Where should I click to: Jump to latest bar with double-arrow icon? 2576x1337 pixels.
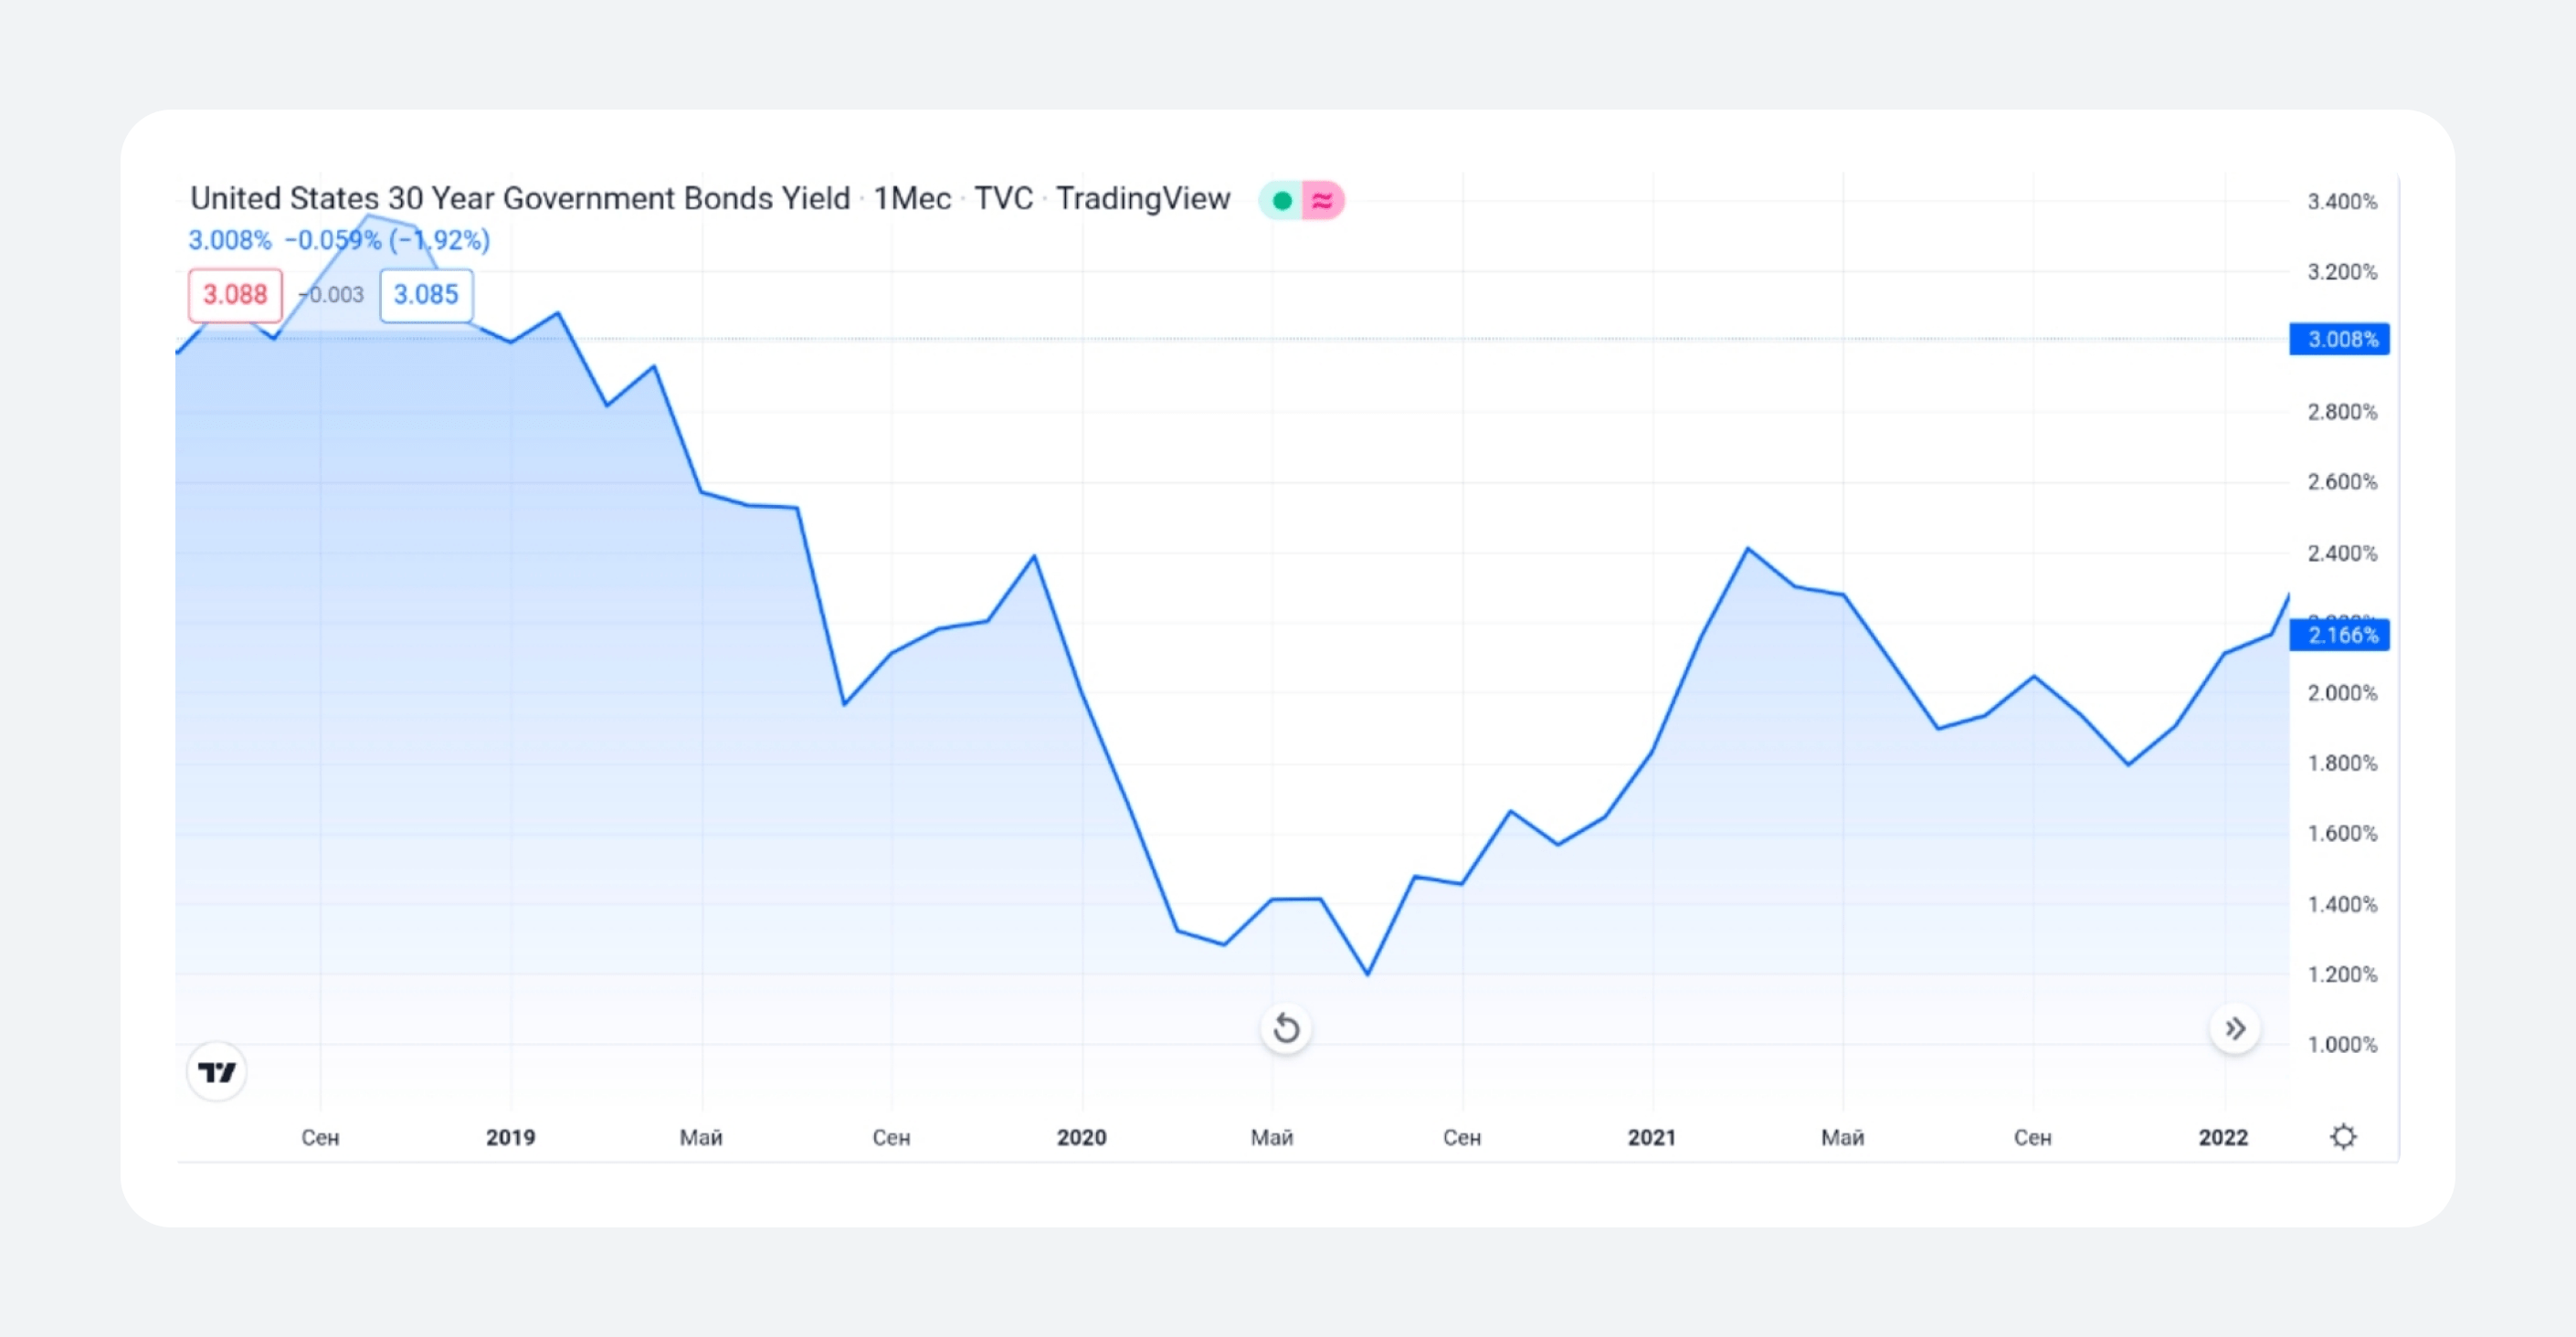tap(2235, 1028)
